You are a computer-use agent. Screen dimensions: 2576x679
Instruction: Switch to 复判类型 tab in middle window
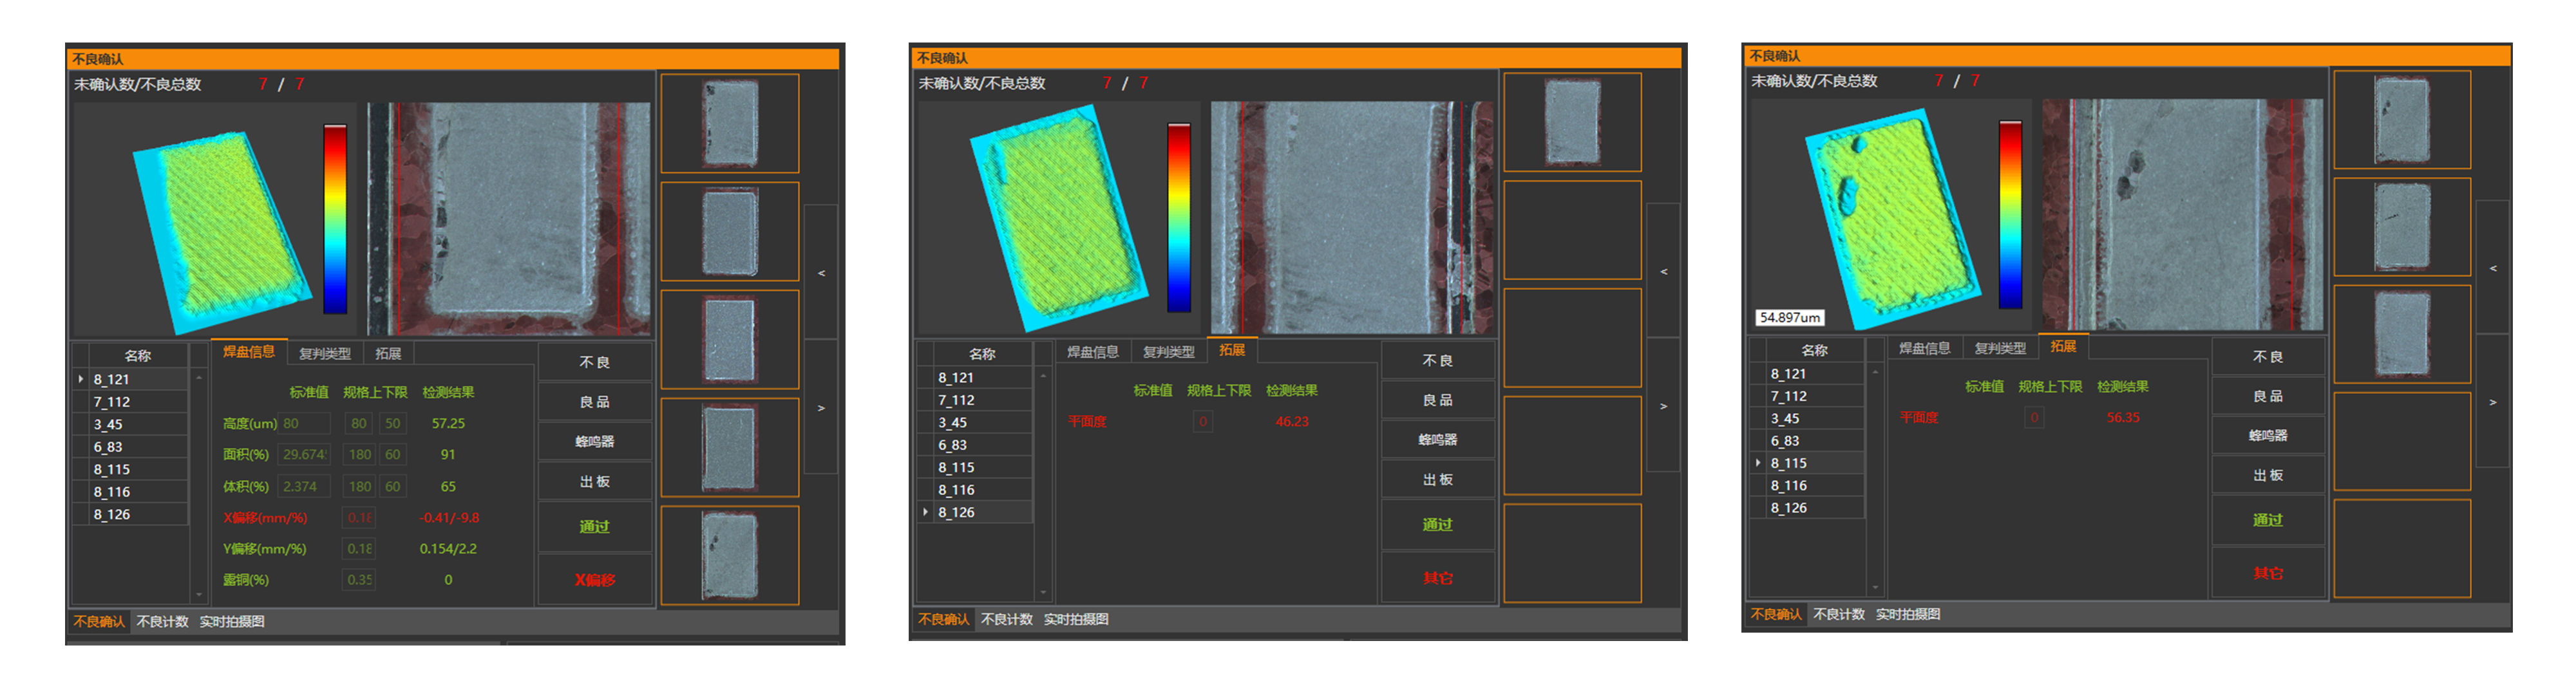[1168, 352]
